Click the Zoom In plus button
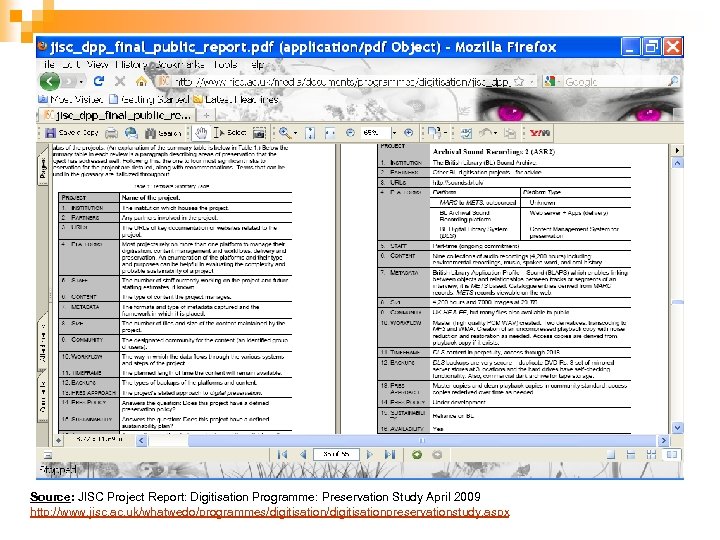 tap(408, 133)
